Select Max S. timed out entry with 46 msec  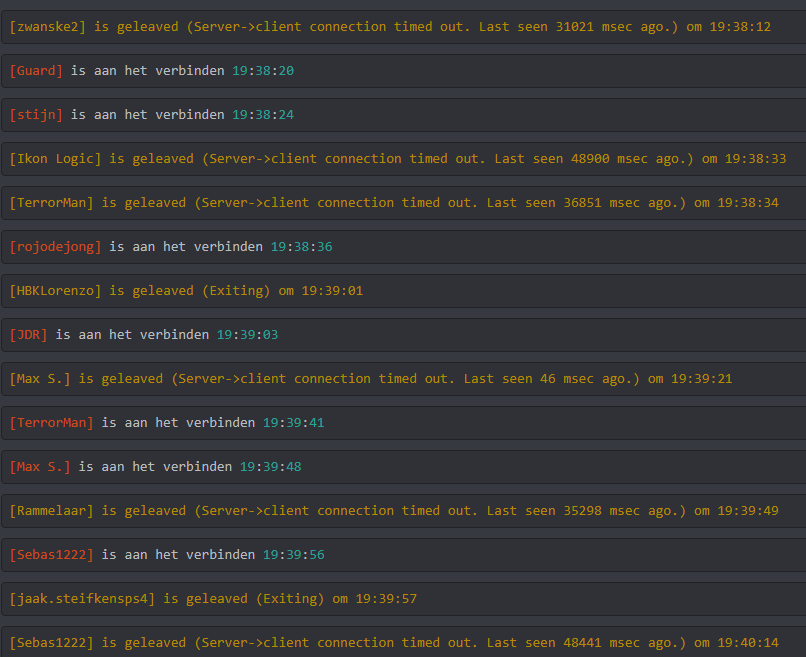400,379
